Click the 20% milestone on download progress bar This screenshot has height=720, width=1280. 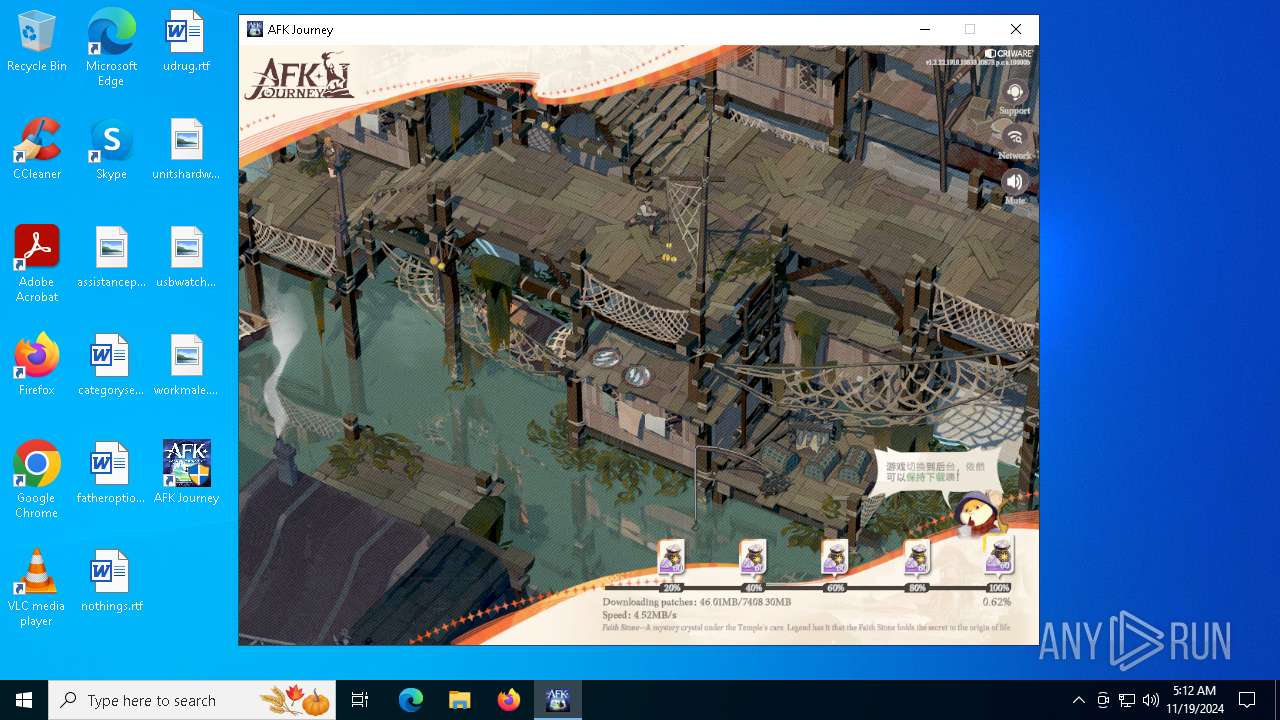tap(672, 588)
